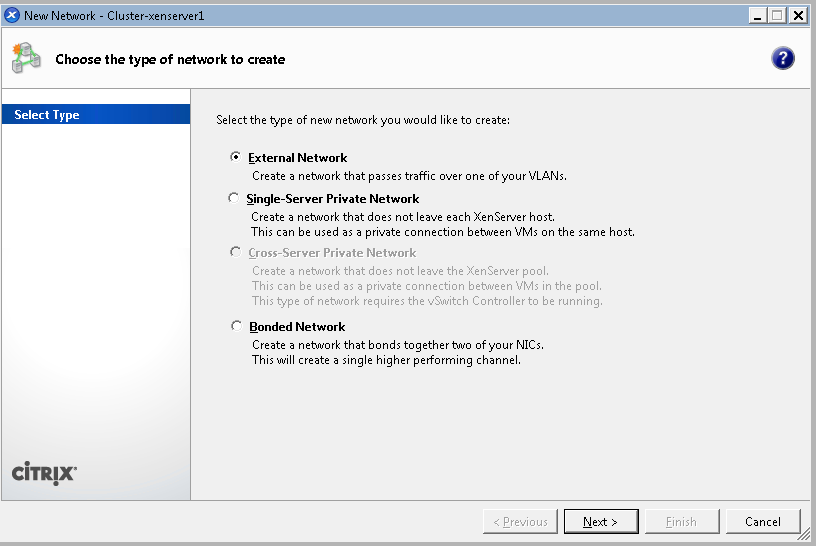Image resolution: width=816 pixels, height=546 pixels.
Task: Select the External Network radio button
Action: [236, 157]
